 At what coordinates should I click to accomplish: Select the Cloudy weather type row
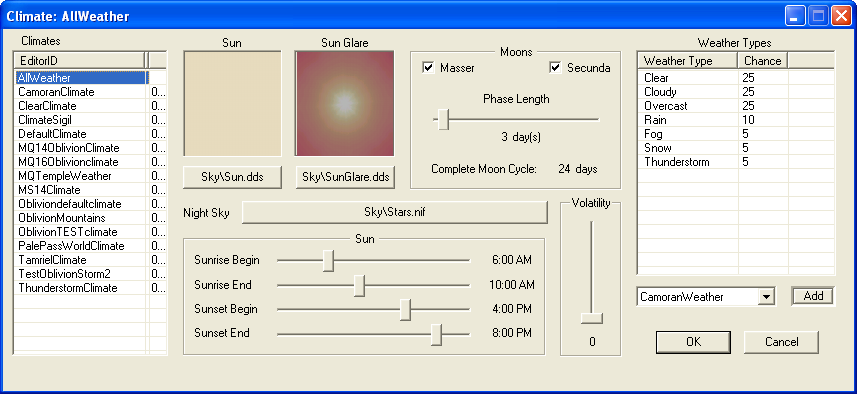click(736, 92)
